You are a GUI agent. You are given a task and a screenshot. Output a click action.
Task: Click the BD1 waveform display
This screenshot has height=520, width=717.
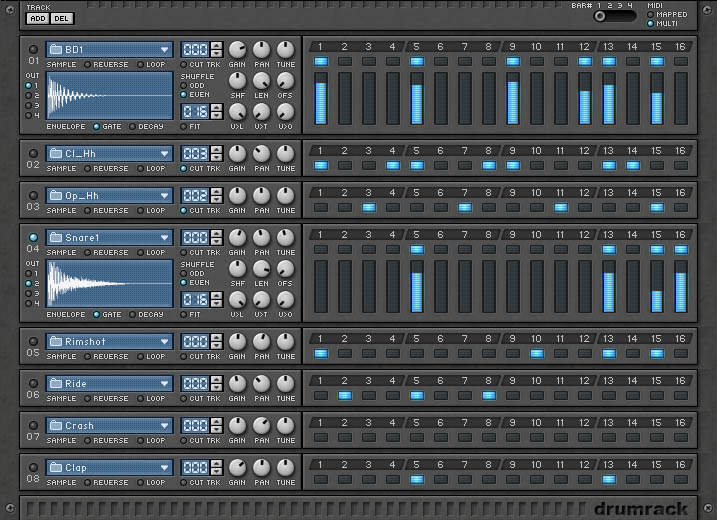110,96
